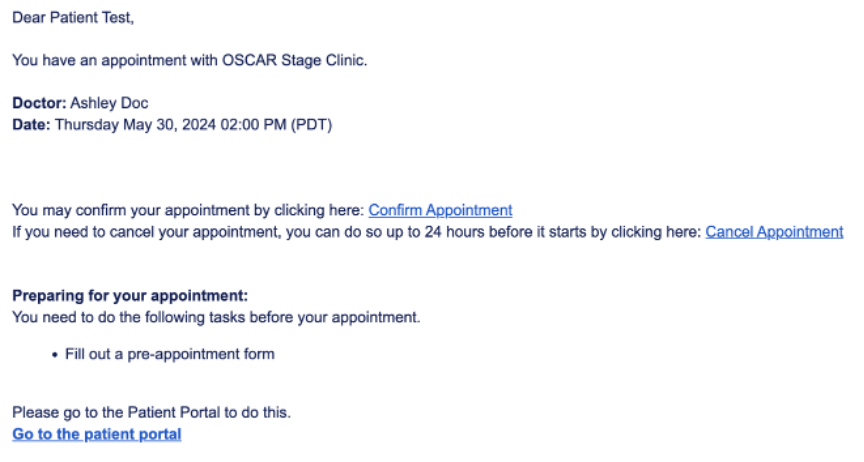
Task: Click the "If you need to cancel" sentence
Action: point(90,232)
